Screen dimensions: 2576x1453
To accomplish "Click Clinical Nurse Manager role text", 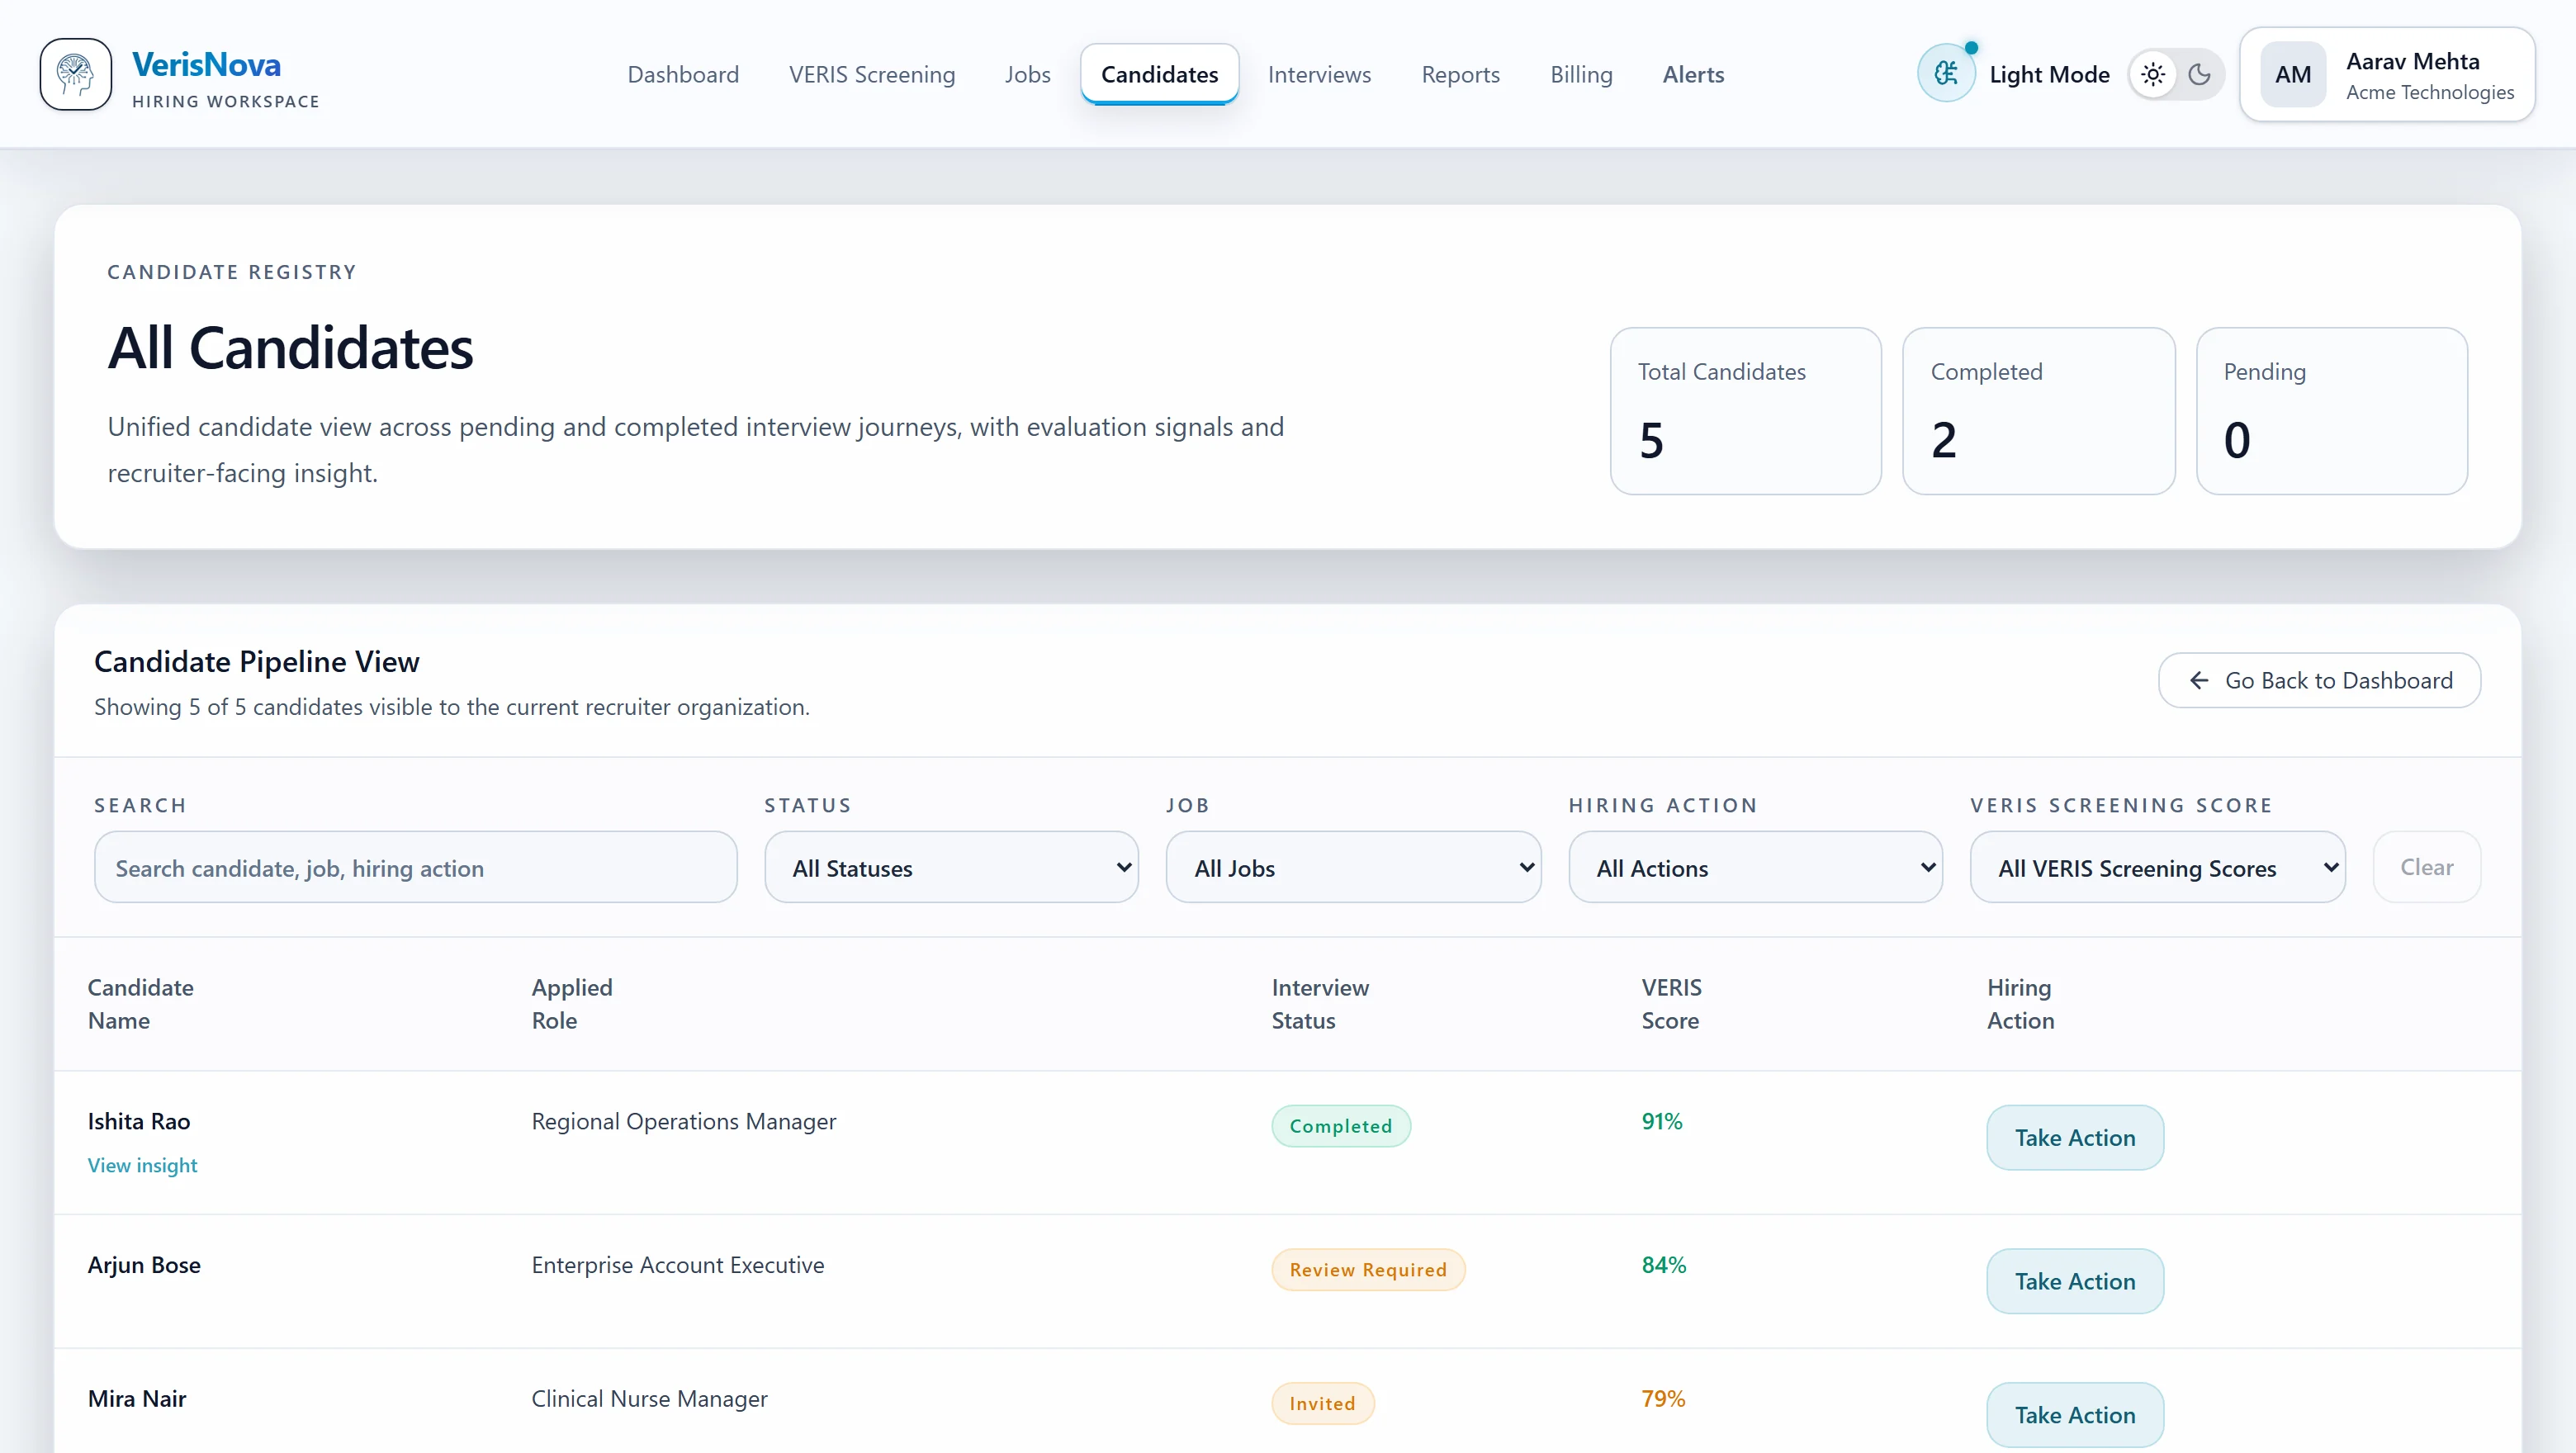I will [649, 1399].
